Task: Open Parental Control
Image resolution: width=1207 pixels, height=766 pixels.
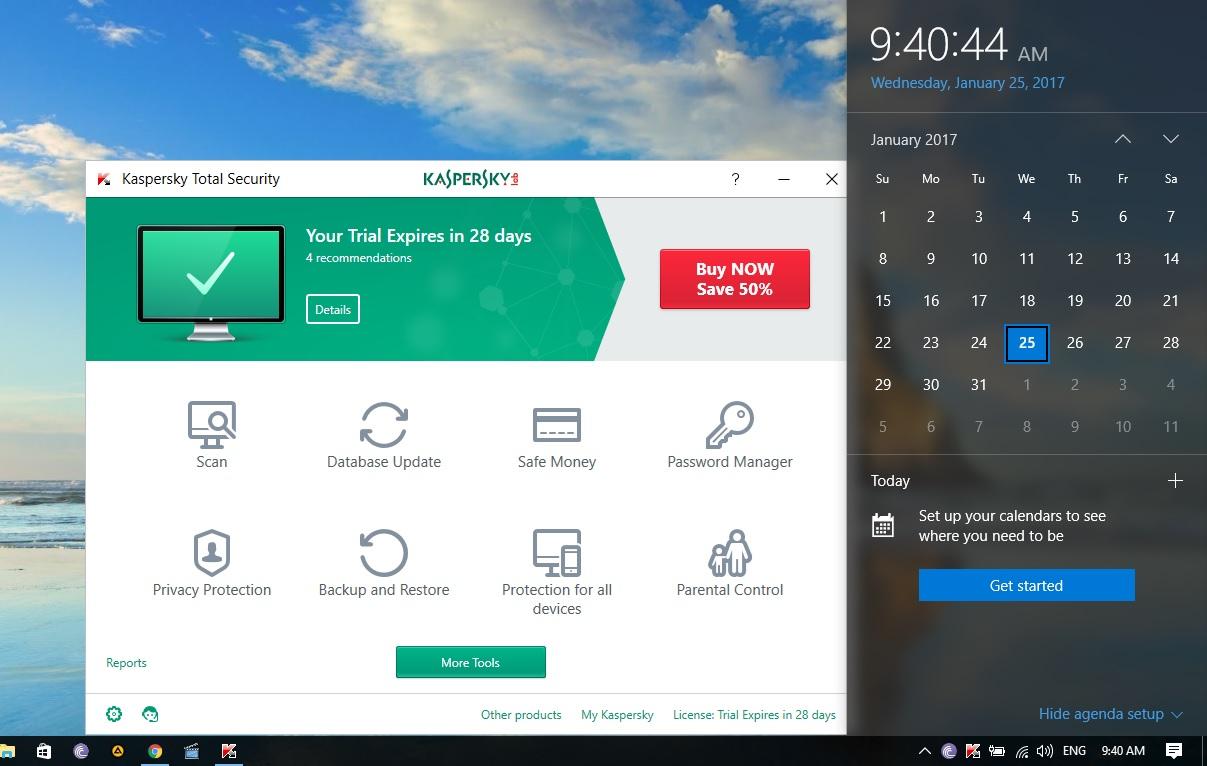Action: click(730, 563)
